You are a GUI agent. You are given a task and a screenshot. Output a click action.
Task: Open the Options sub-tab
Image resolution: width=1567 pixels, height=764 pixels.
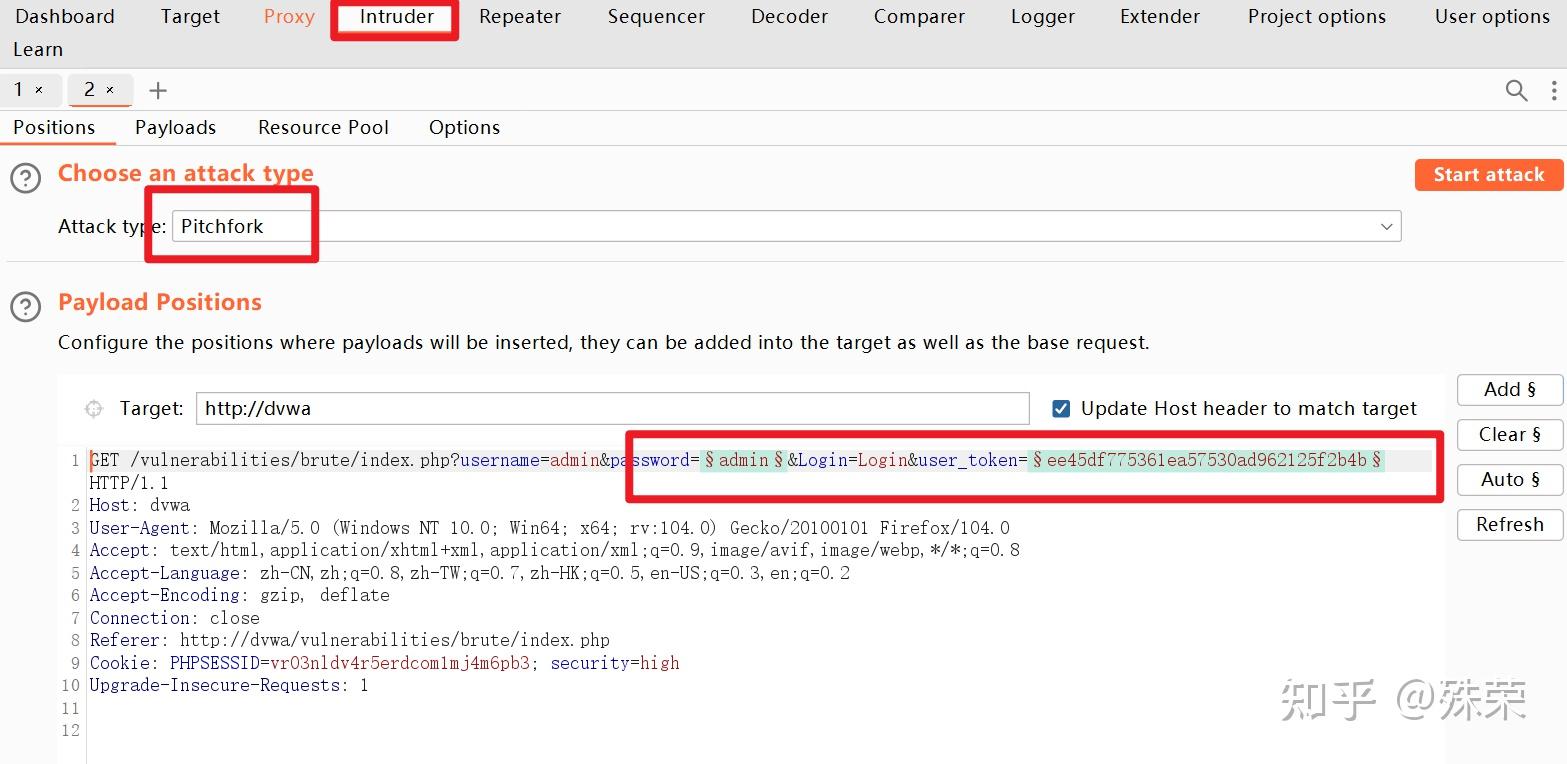point(464,127)
